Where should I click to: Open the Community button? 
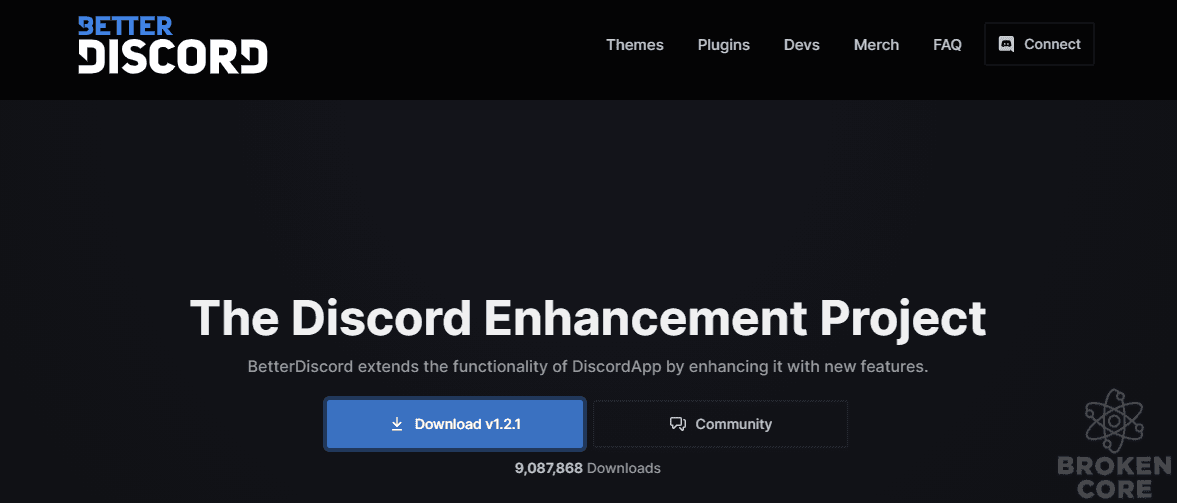(721, 424)
